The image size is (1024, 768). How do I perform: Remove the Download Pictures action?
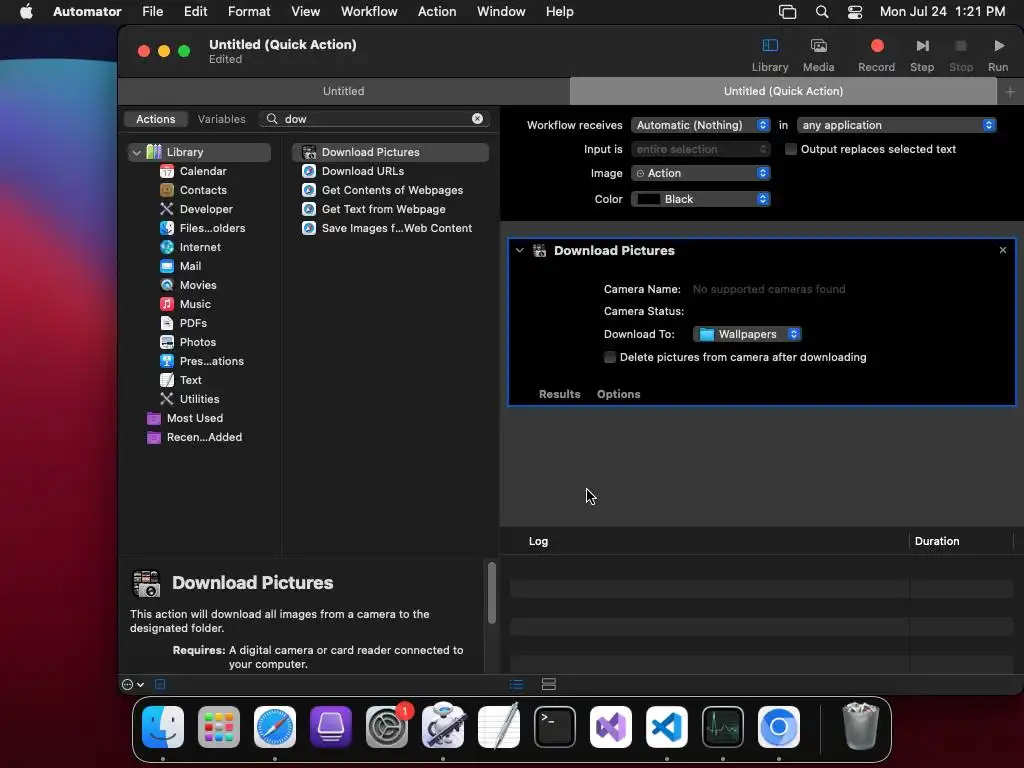(x=1002, y=250)
